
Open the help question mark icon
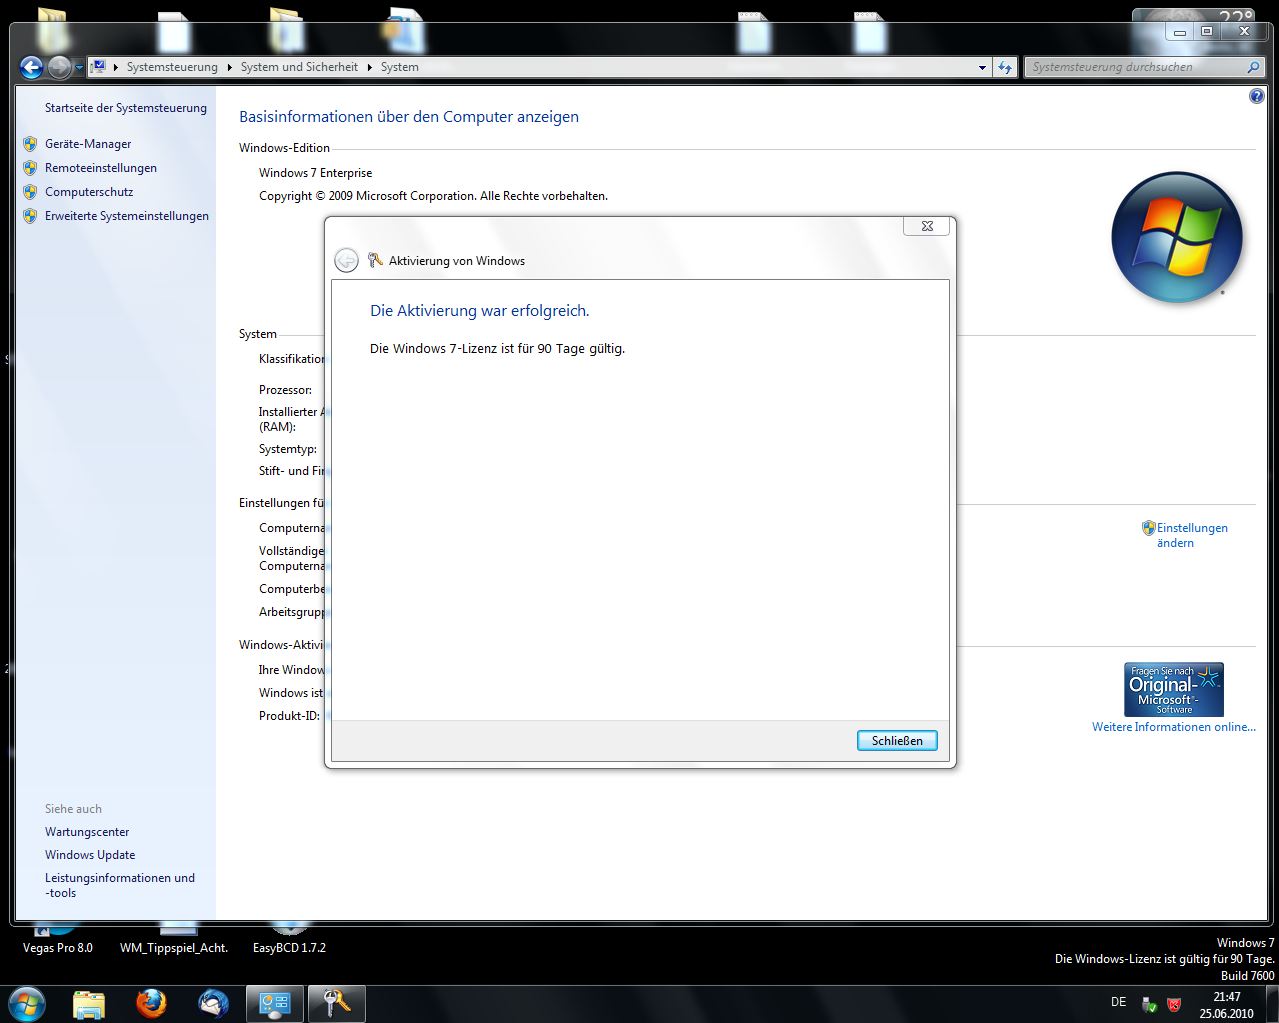point(1257,97)
